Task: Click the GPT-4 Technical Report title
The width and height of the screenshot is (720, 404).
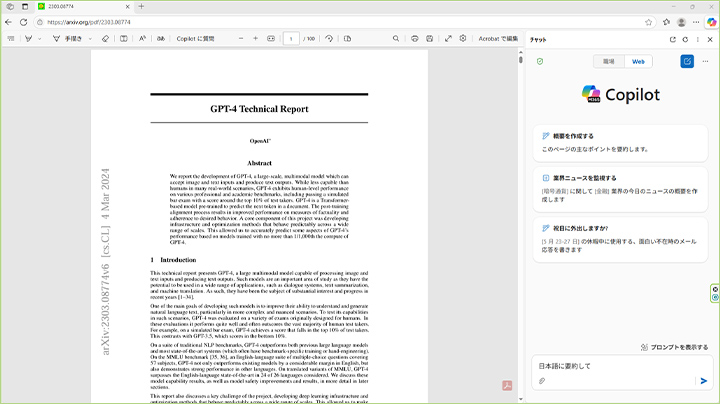Action: tap(259, 109)
